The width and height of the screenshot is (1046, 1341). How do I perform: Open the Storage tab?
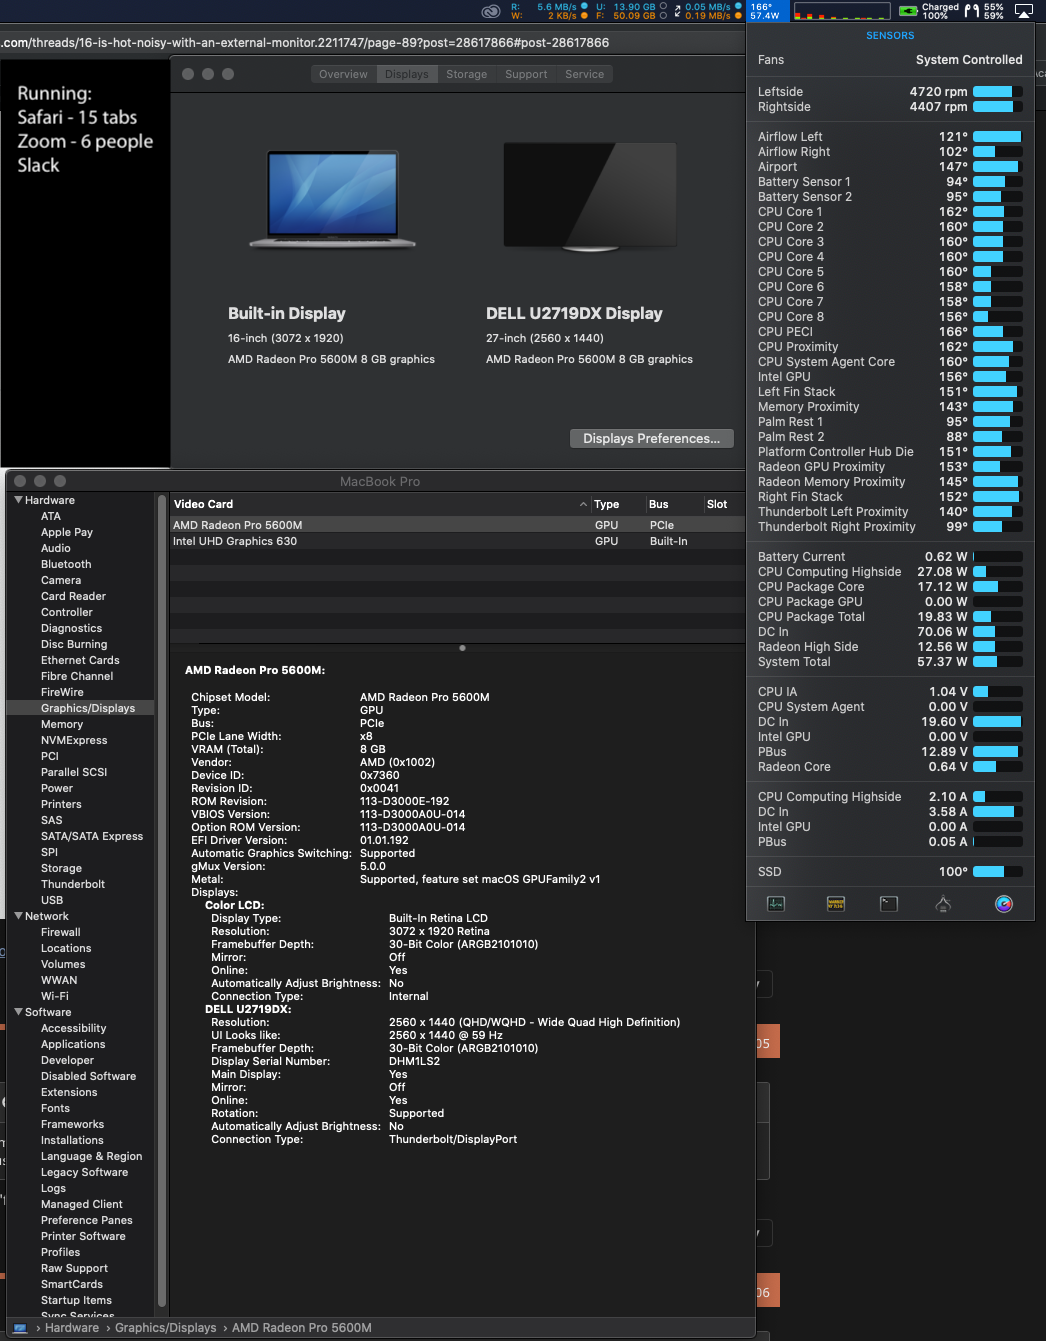pyautogui.click(x=466, y=74)
